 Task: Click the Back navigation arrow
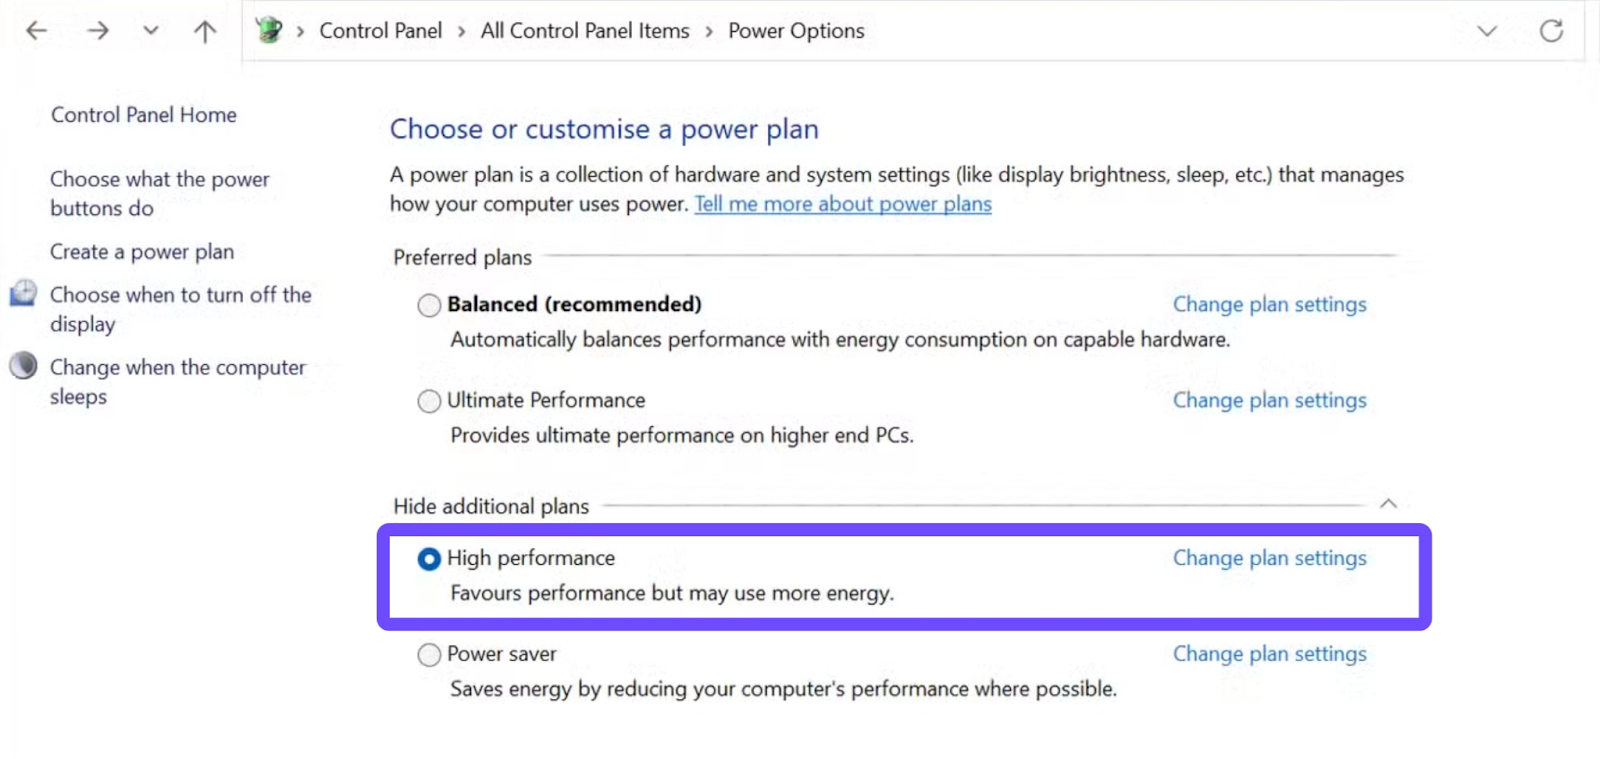37,31
